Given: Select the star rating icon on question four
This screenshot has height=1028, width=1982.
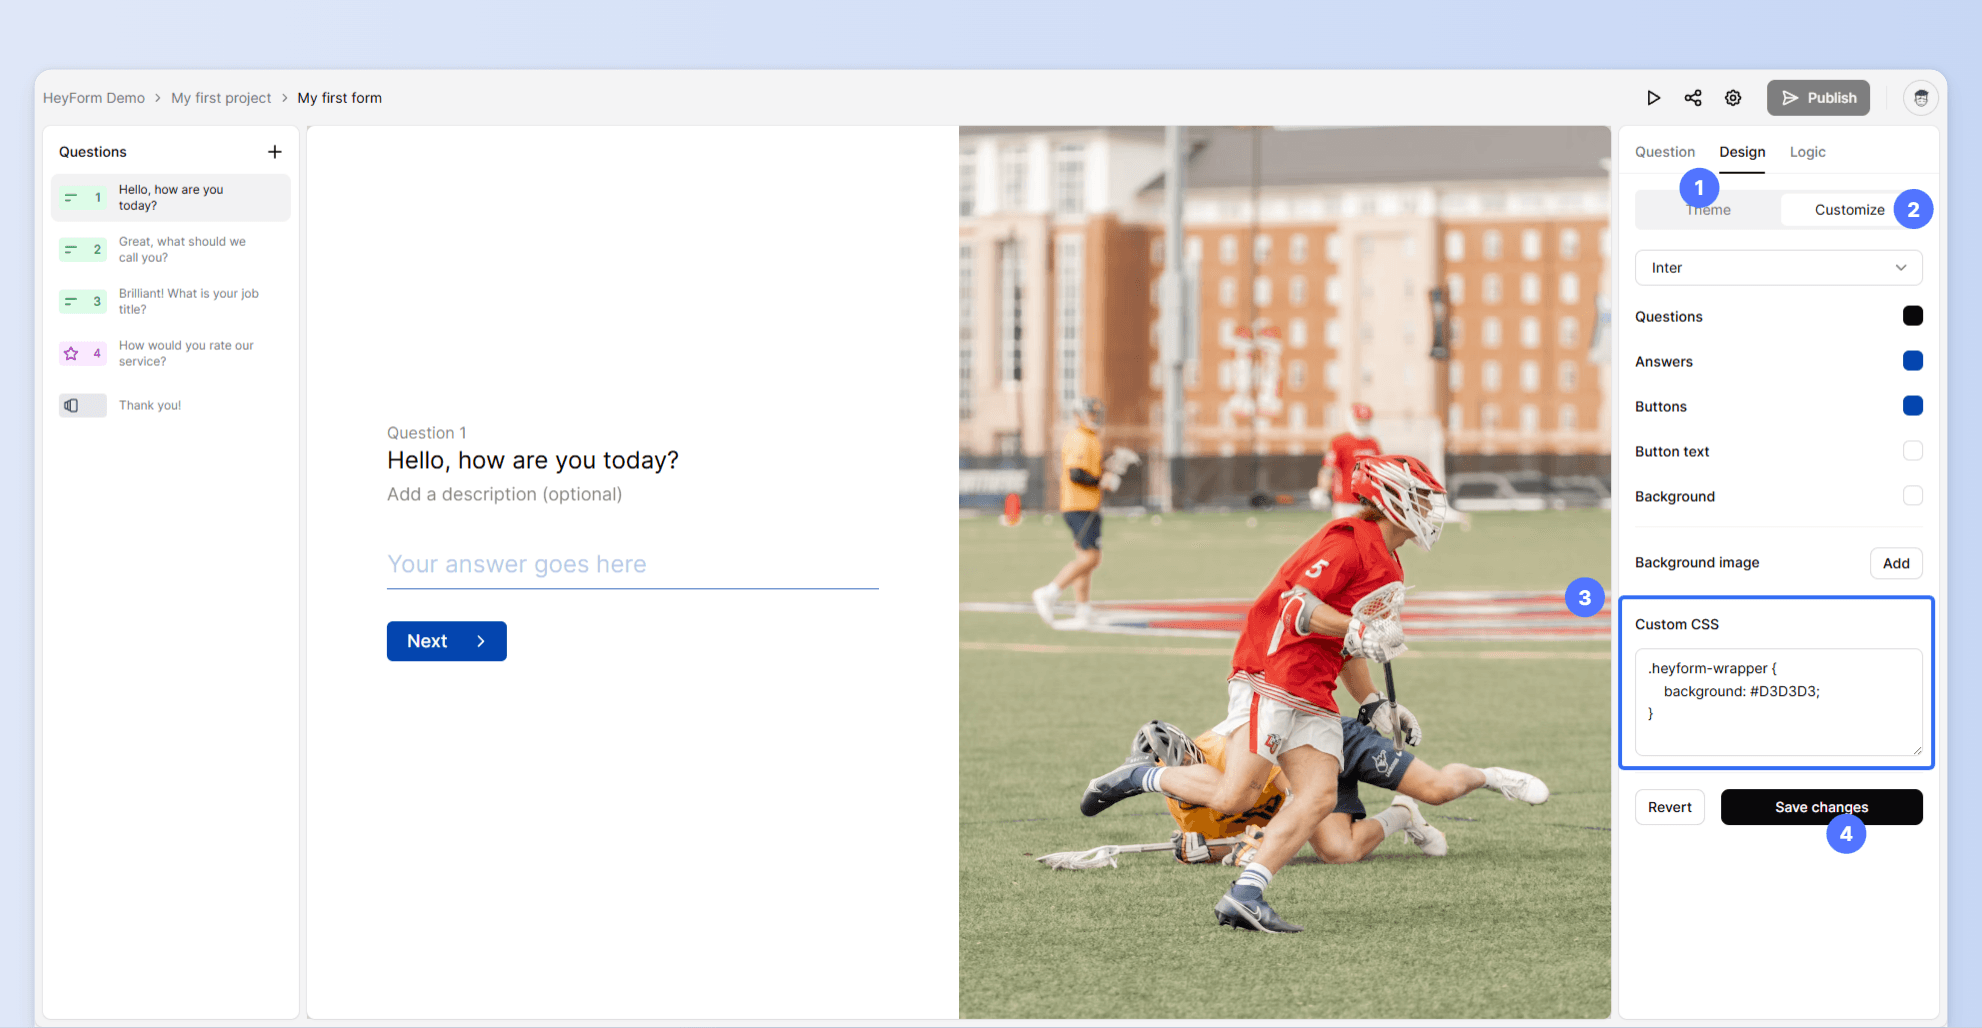Looking at the screenshot, I should pyautogui.click(x=70, y=353).
